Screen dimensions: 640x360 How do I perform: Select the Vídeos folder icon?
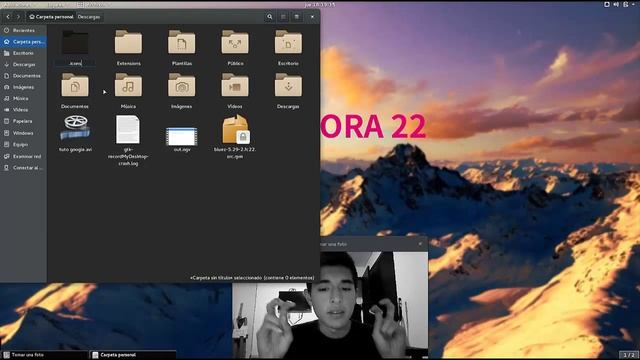[235, 85]
